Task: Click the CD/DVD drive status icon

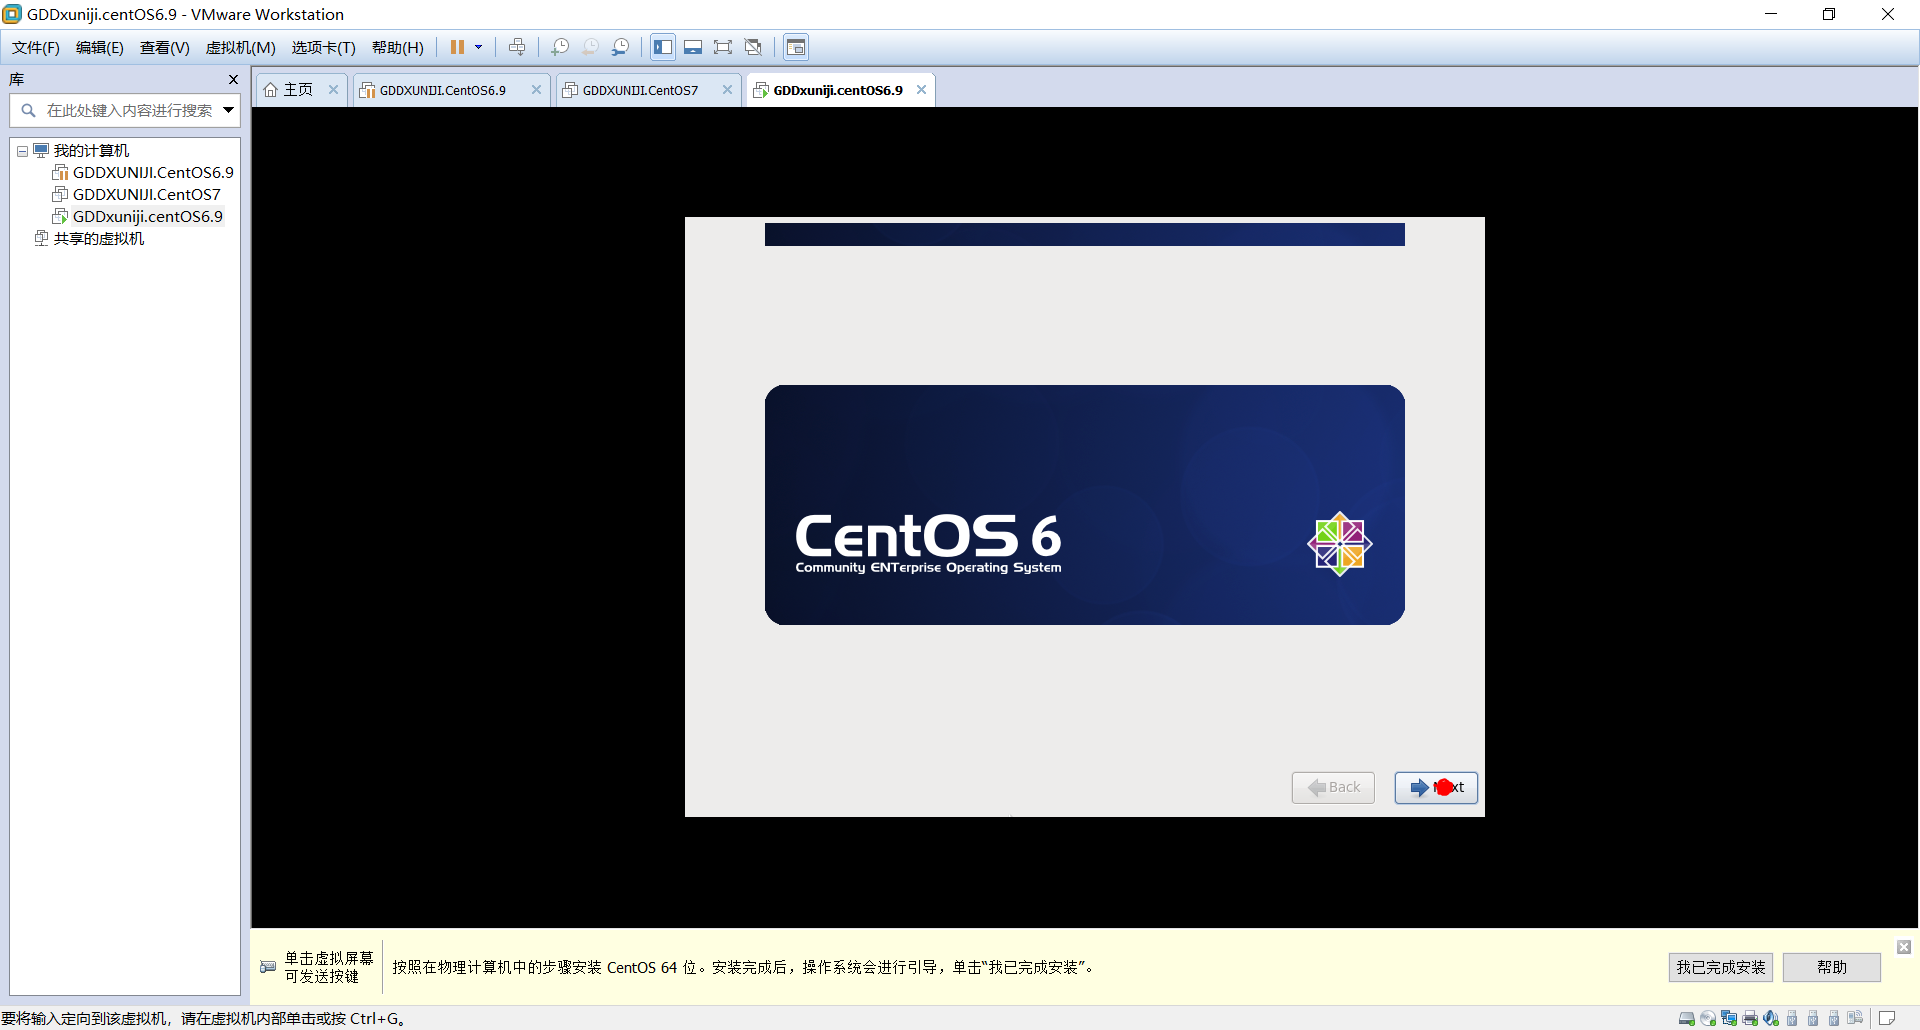Action: 1708,1018
